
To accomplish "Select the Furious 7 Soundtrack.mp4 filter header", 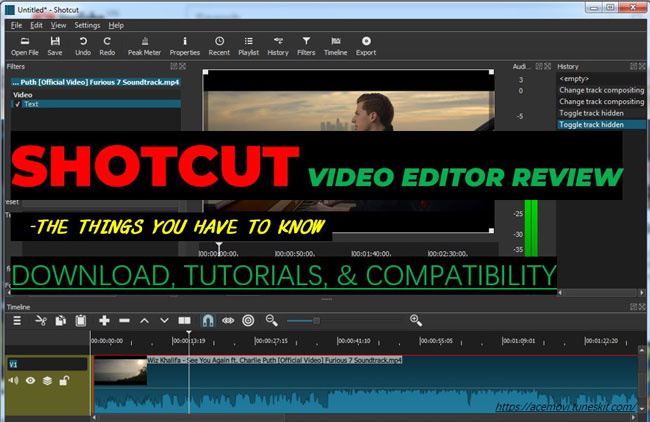I will click(96, 82).
